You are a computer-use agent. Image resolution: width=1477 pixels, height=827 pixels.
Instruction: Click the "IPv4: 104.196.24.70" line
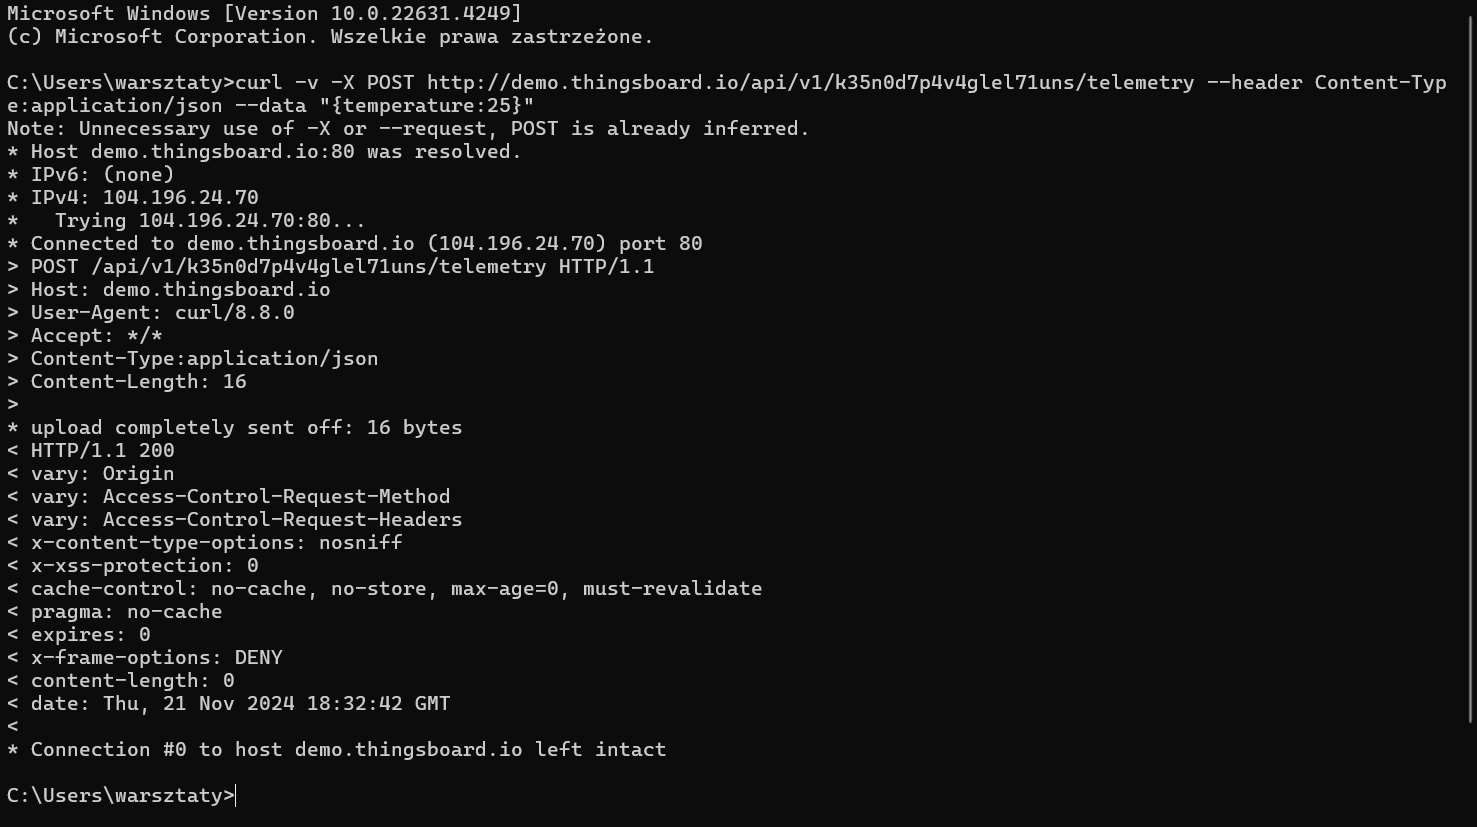coord(133,198)
